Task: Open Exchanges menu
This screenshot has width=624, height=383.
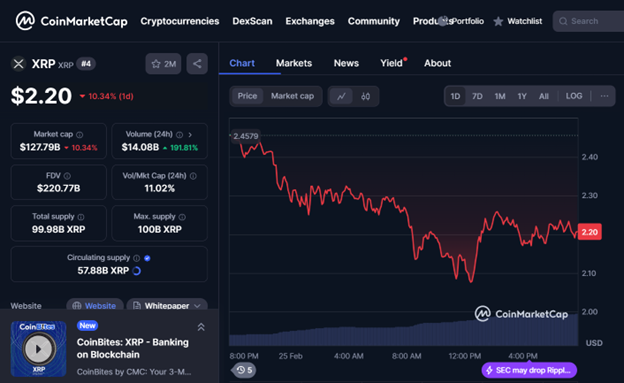Action: [310, 21]
